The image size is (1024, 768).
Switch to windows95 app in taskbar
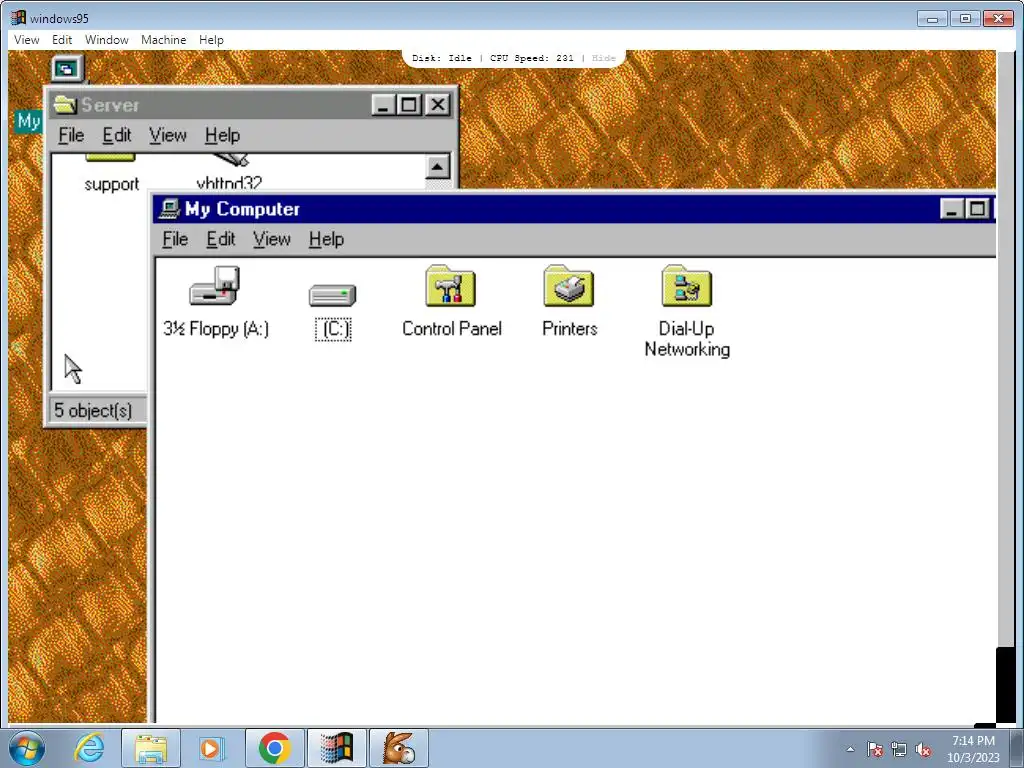tap(336, 748)
